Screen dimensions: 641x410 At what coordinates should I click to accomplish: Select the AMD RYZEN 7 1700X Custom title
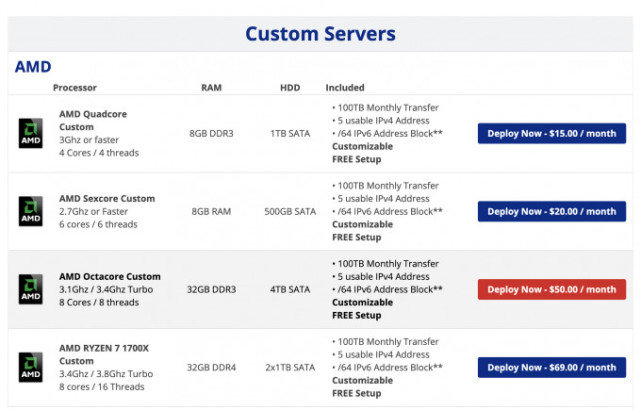click(x=104, y=355)
